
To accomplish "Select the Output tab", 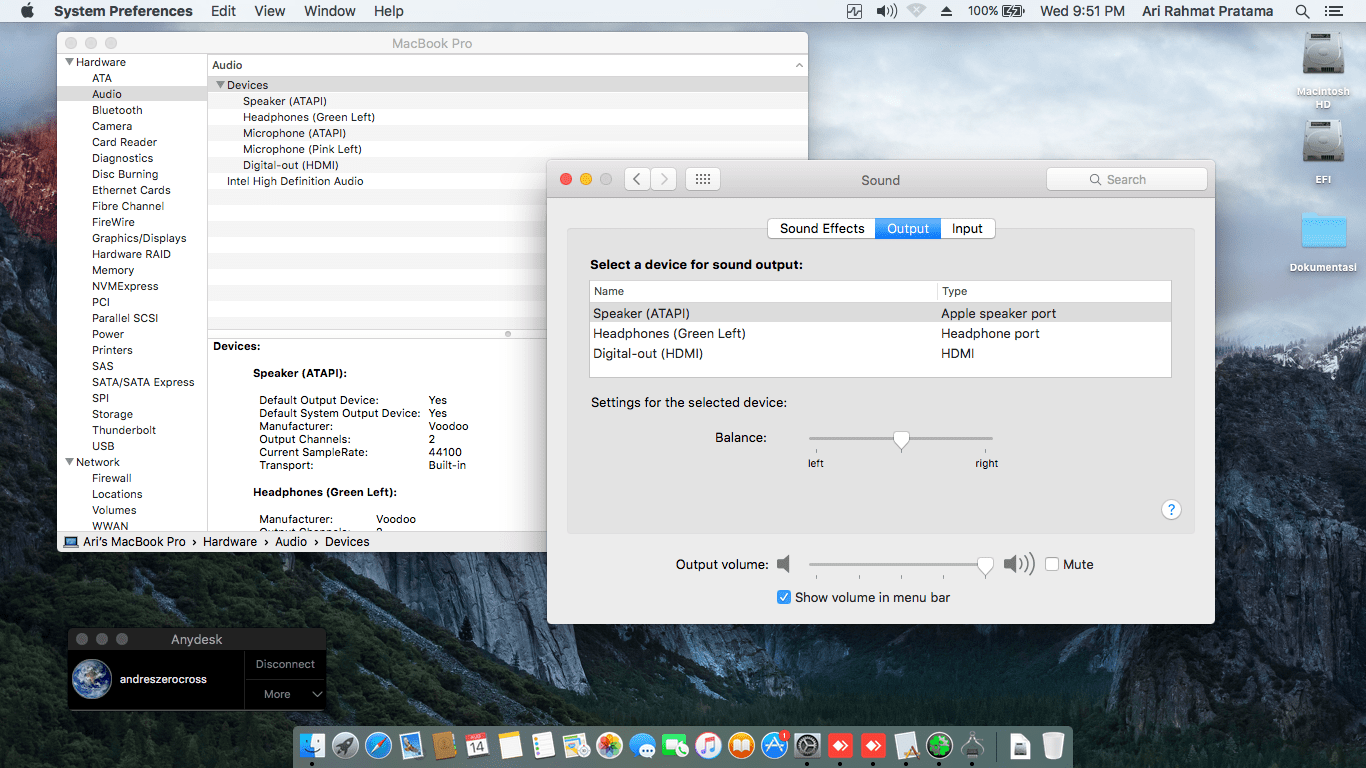I will (908, 228).
